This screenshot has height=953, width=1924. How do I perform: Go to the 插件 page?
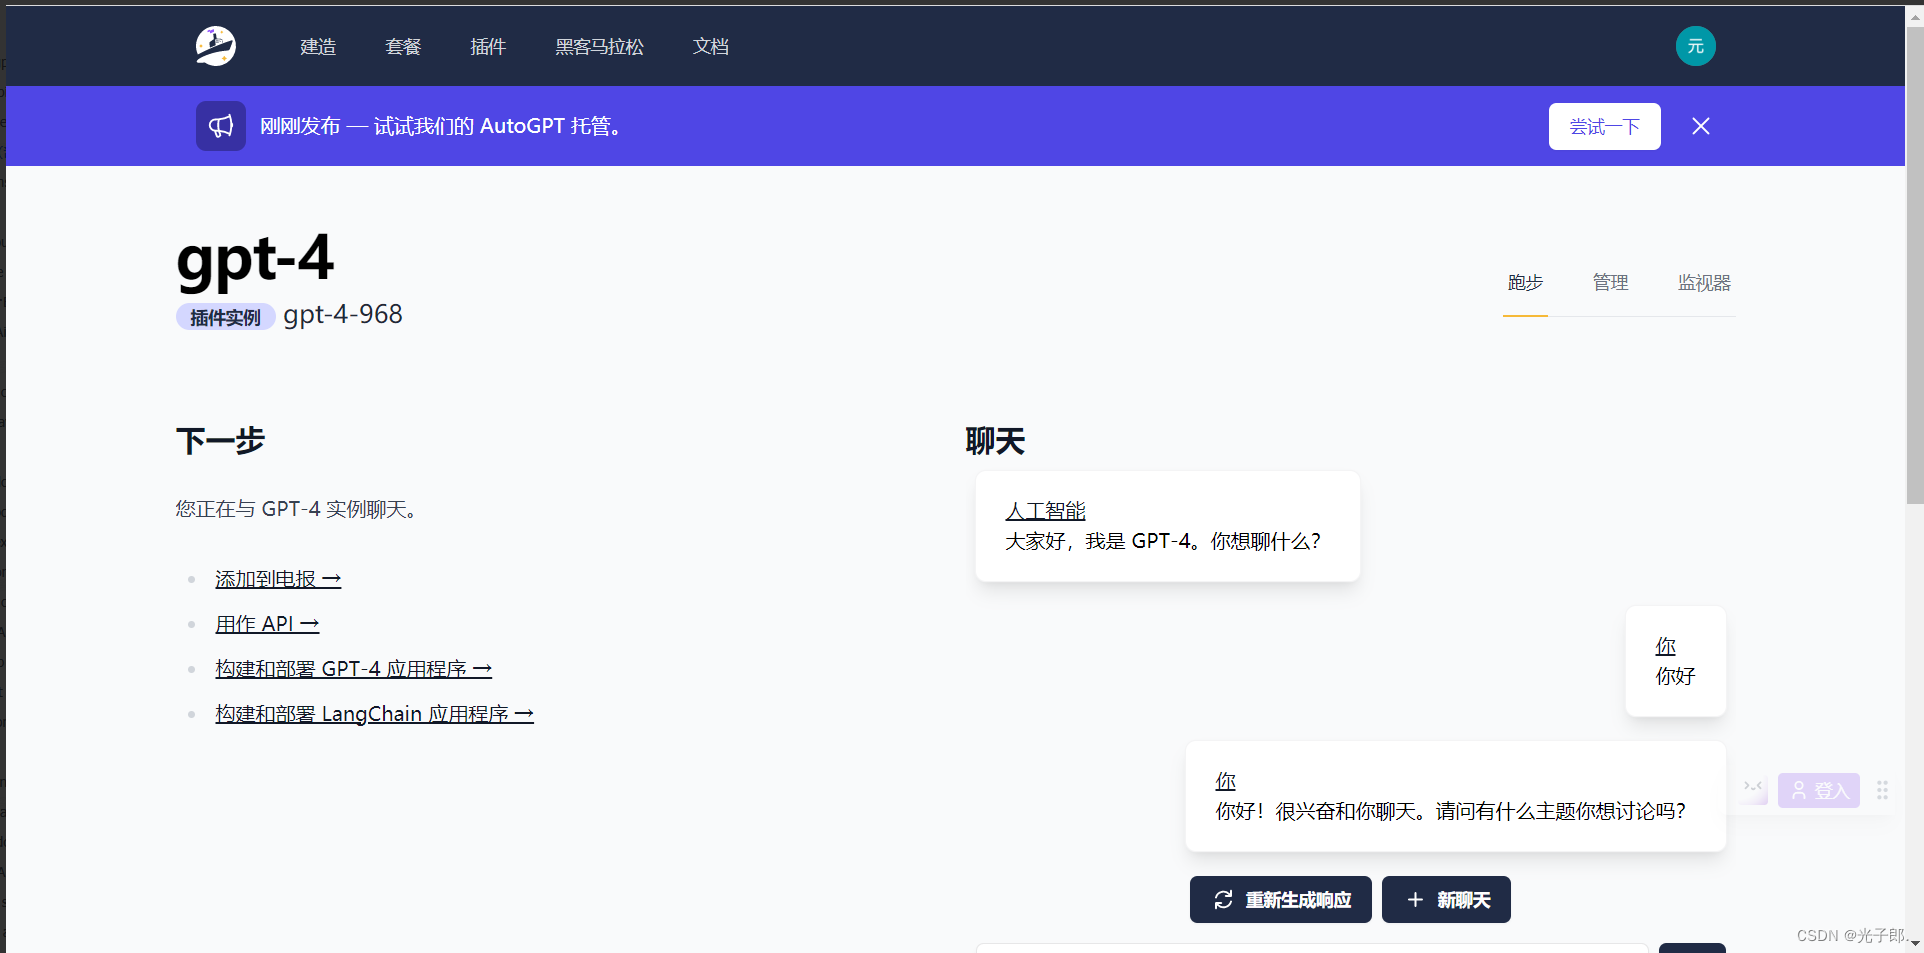488,47
